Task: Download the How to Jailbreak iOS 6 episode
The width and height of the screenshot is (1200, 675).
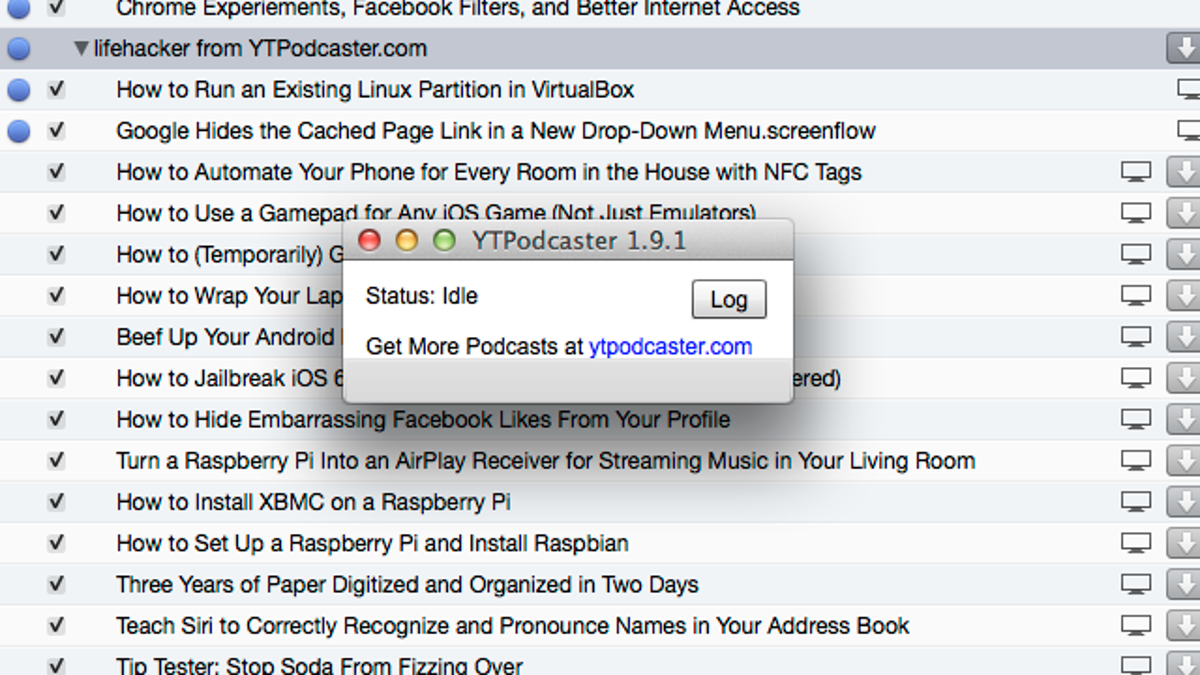Action: 1183,378
